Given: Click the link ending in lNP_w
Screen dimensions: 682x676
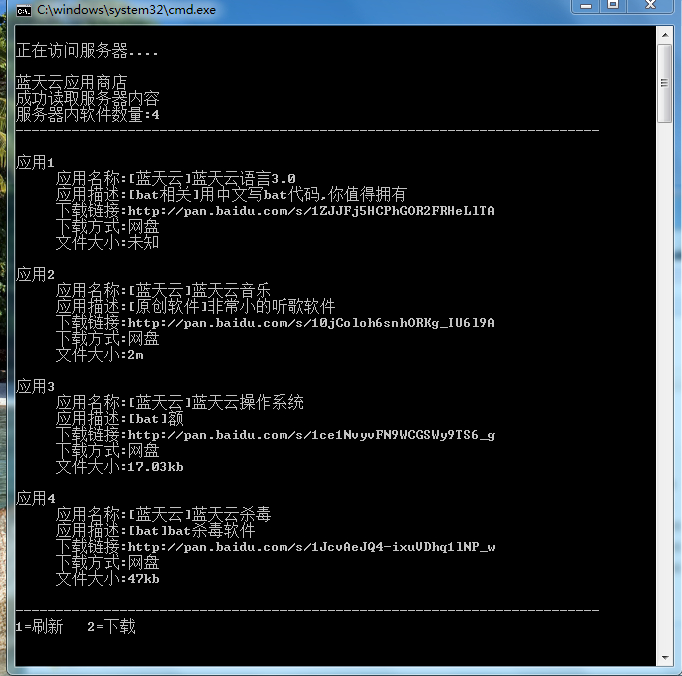Looking at the screenshot, I should [311, 547].
